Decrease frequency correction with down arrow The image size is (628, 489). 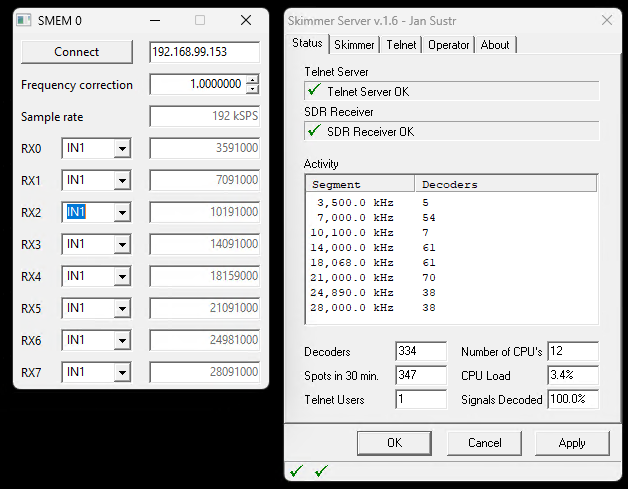(x=252, y=90)
